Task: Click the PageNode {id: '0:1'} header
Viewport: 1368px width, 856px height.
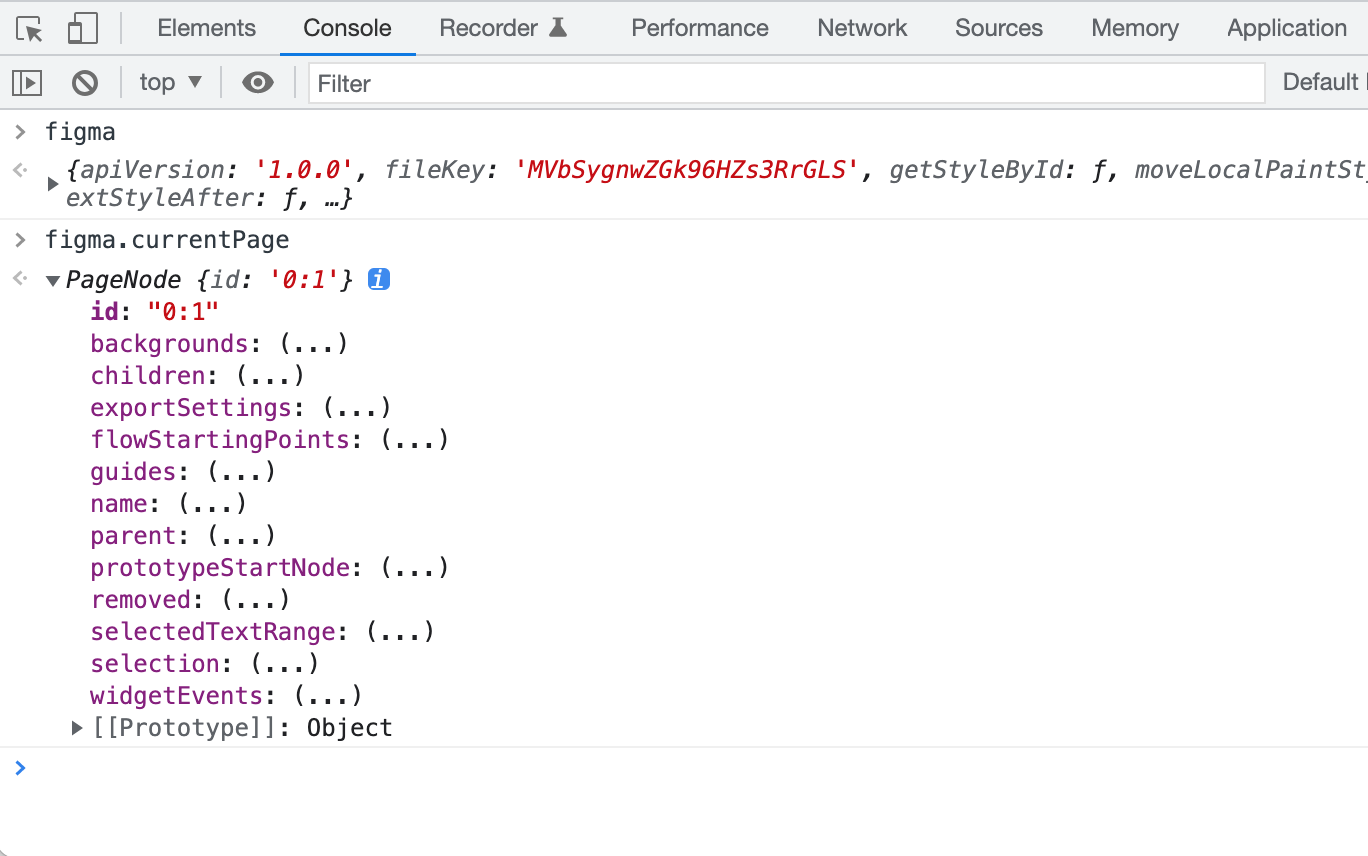Action: coord(209,281)
